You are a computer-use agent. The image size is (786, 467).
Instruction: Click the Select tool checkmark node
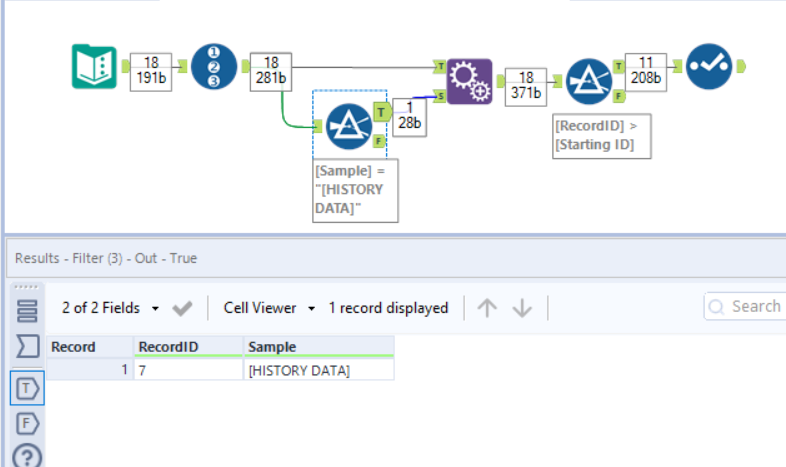click(709, 66)
